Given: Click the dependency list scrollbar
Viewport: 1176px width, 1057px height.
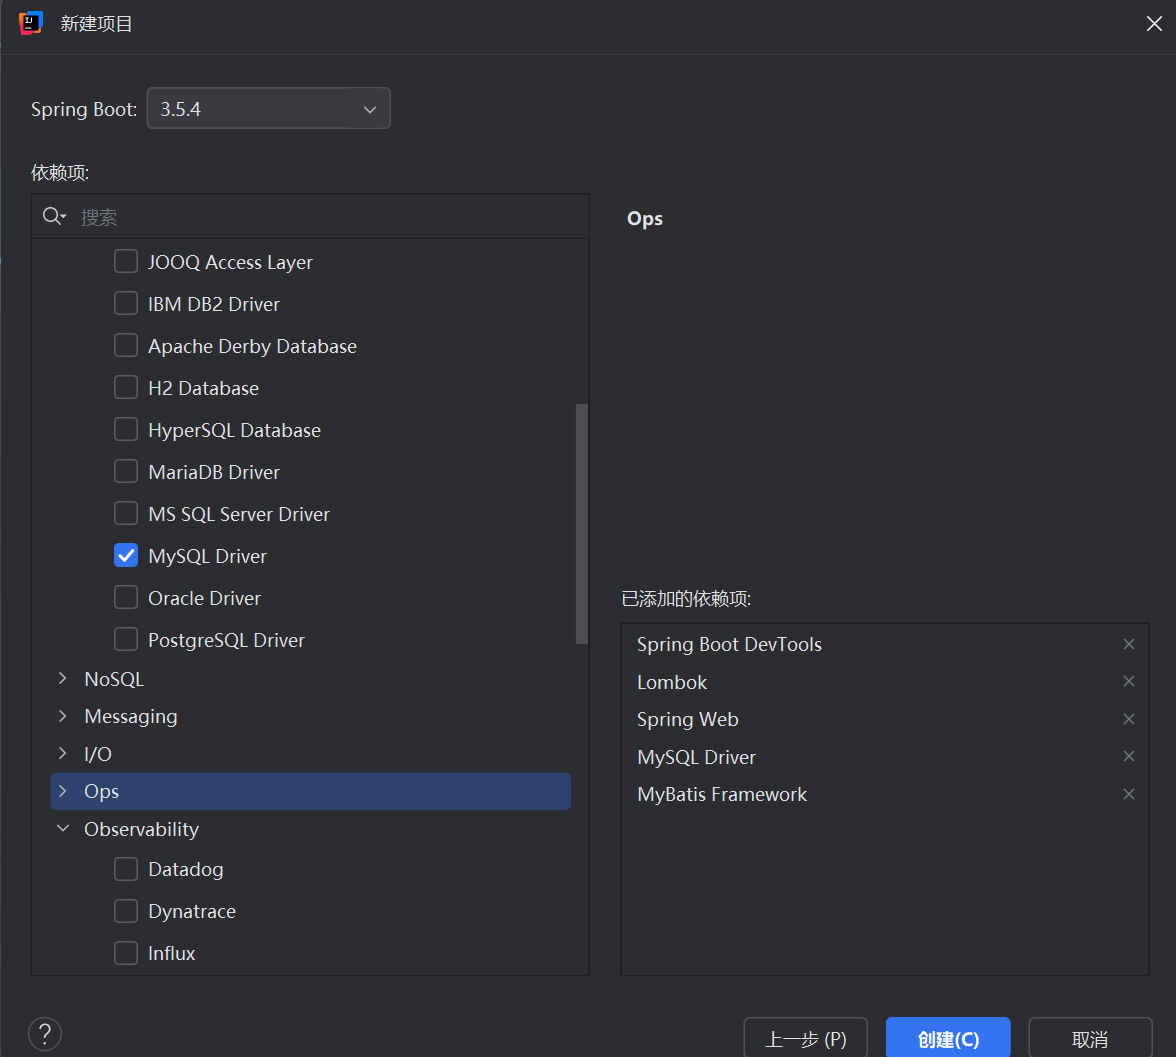Looking at the screenshot, I should [581, 524].
